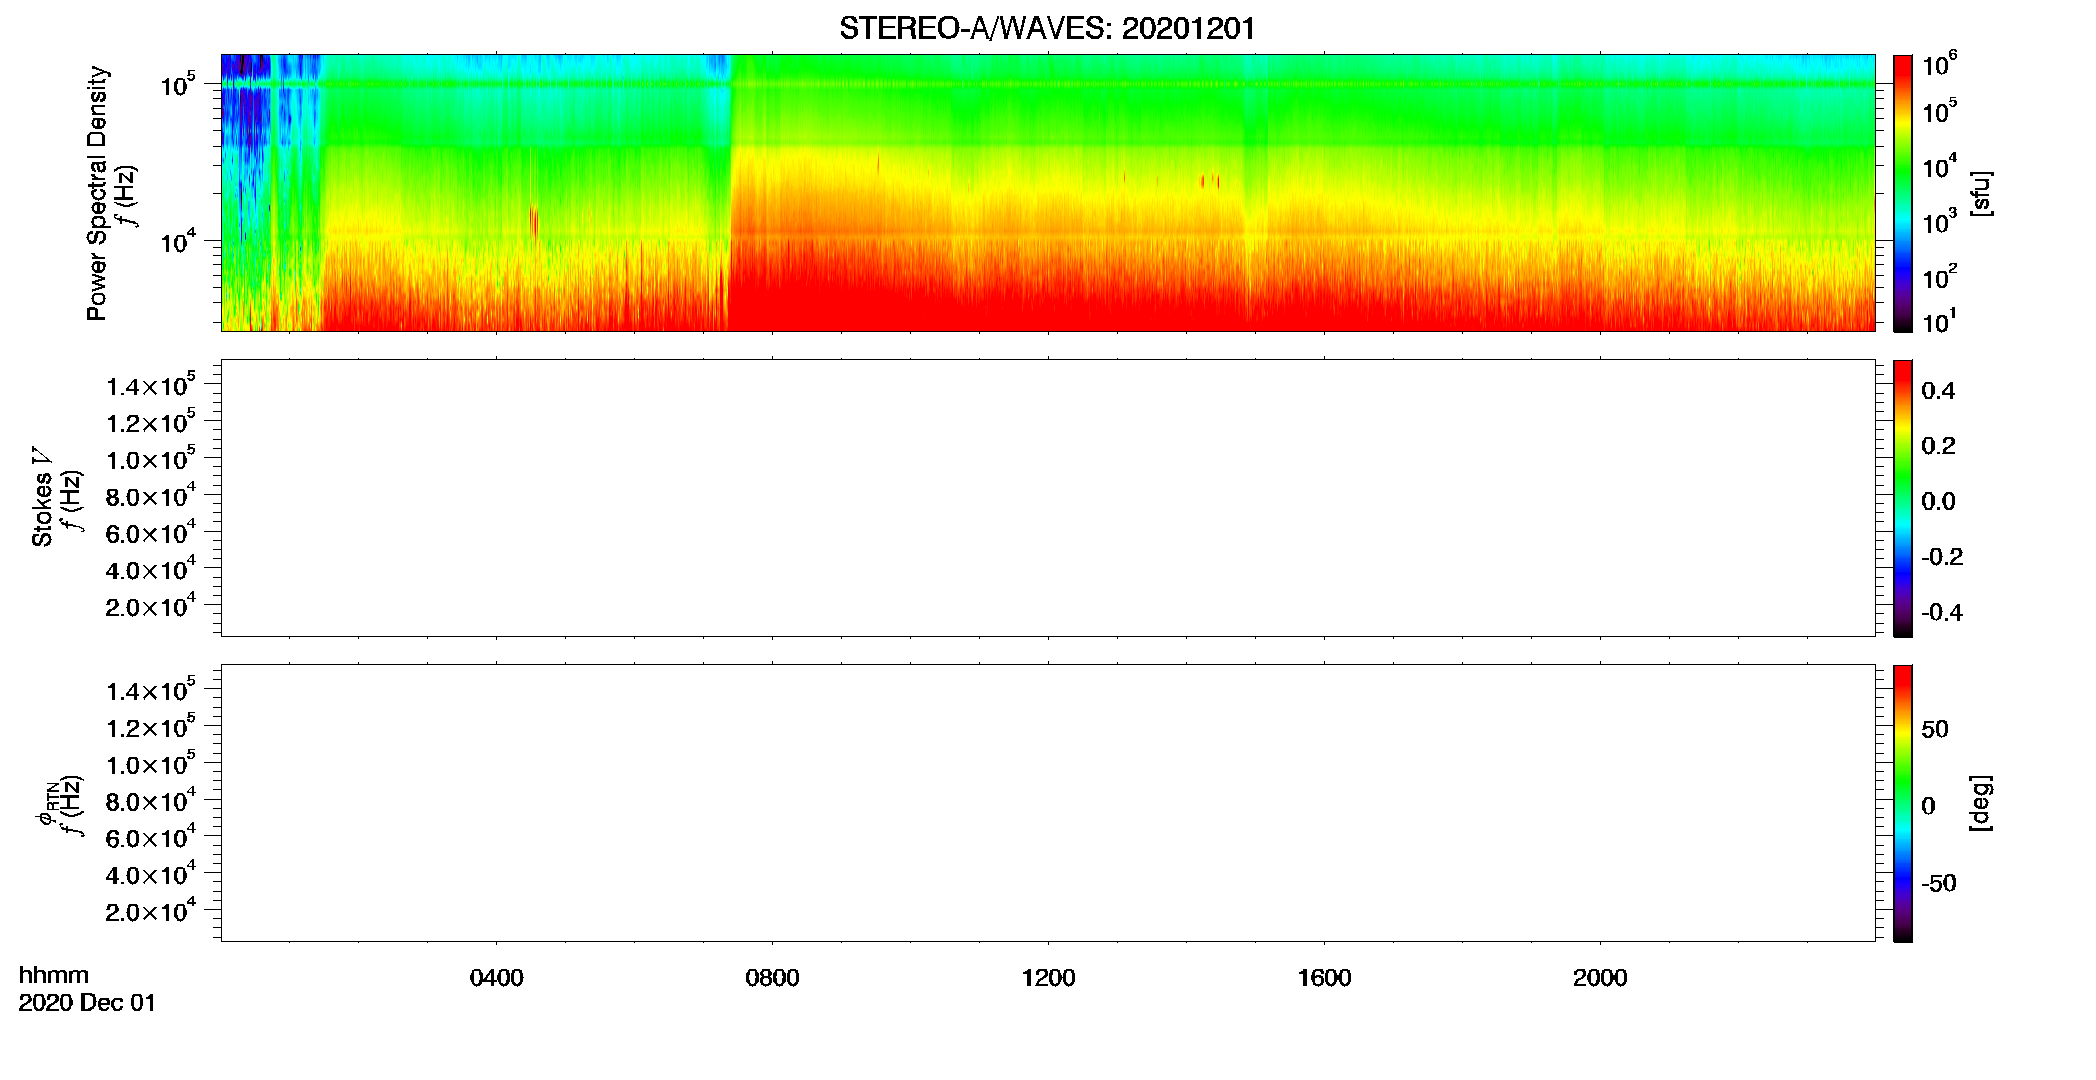Screen dimensions: 2096x1080
Task: Click the -0.4 label on Stokes color bar
Action: (1942, 612)
